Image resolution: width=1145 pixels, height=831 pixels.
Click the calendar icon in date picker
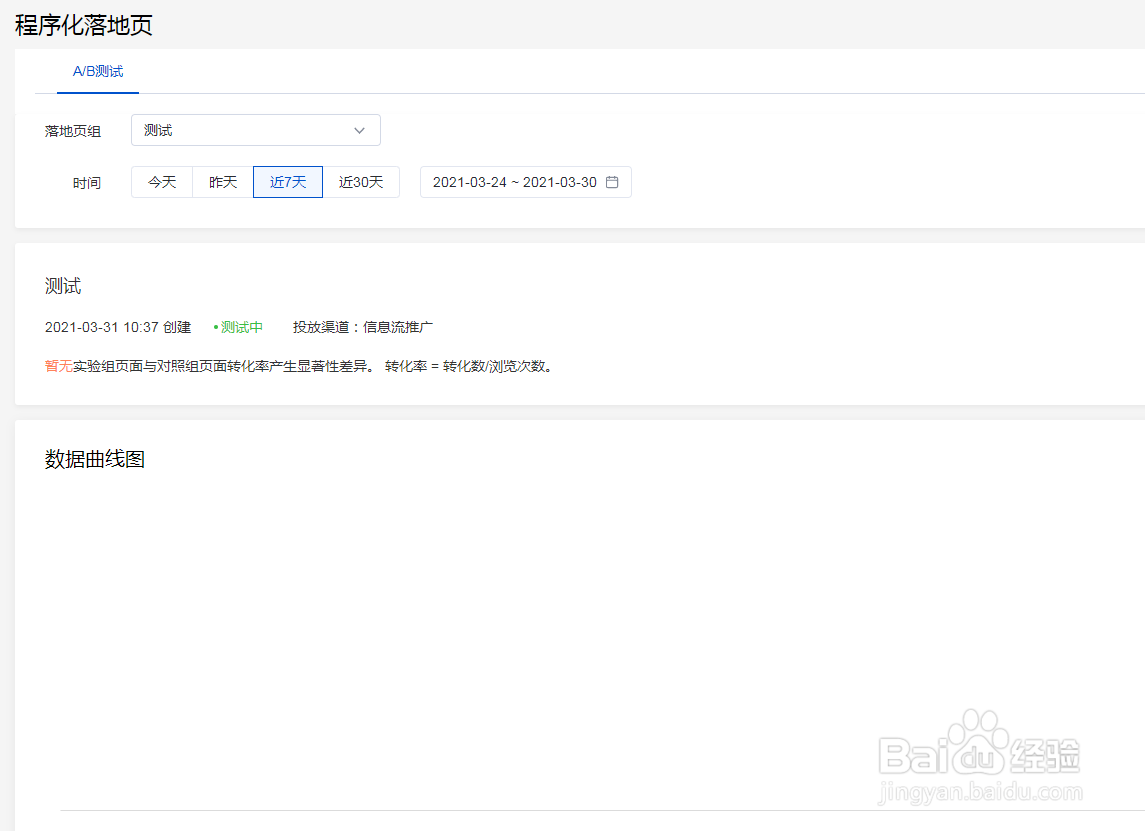[612, 182]
